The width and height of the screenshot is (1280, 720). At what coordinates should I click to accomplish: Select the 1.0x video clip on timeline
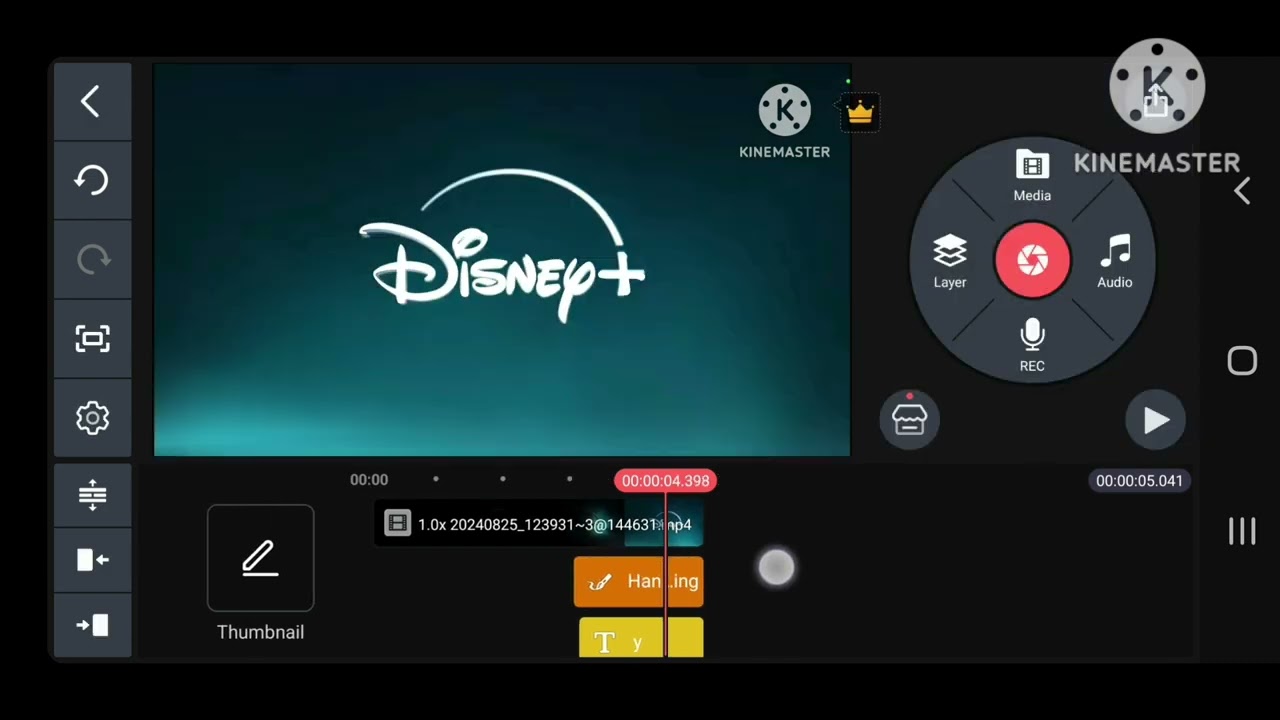(x=539, y=525)
